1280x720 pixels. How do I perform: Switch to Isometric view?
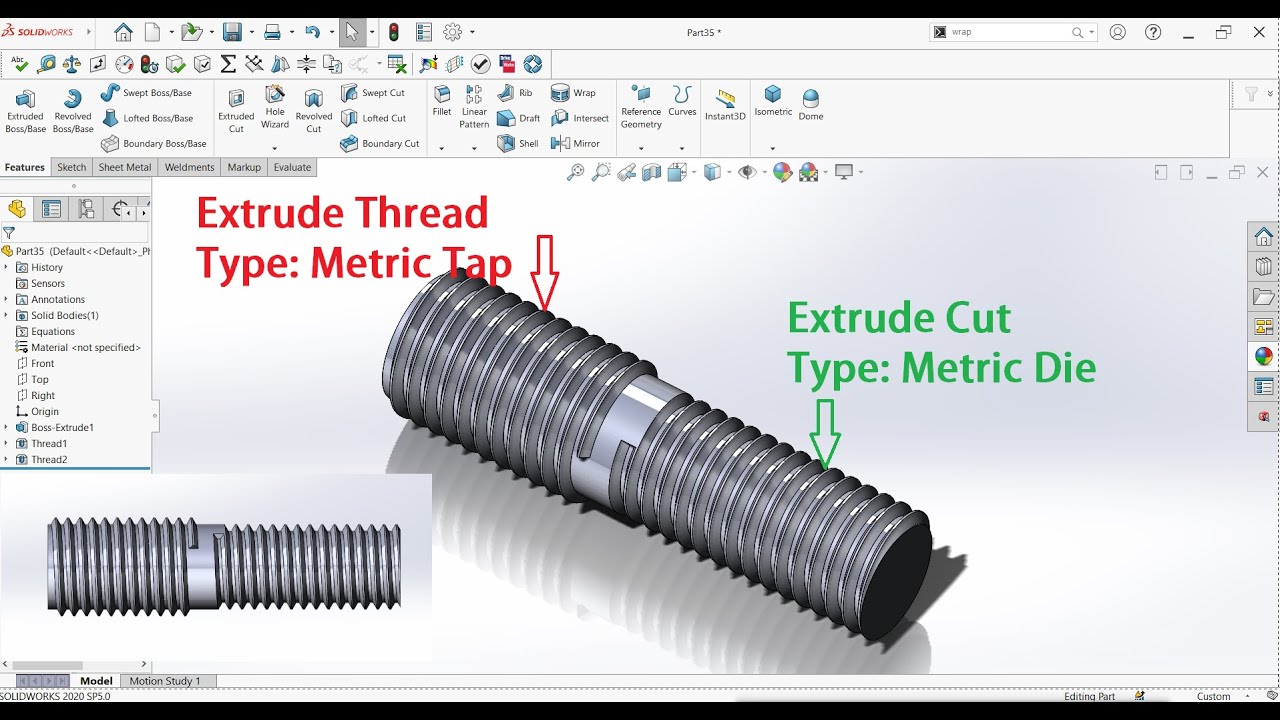tap(773, 101)
